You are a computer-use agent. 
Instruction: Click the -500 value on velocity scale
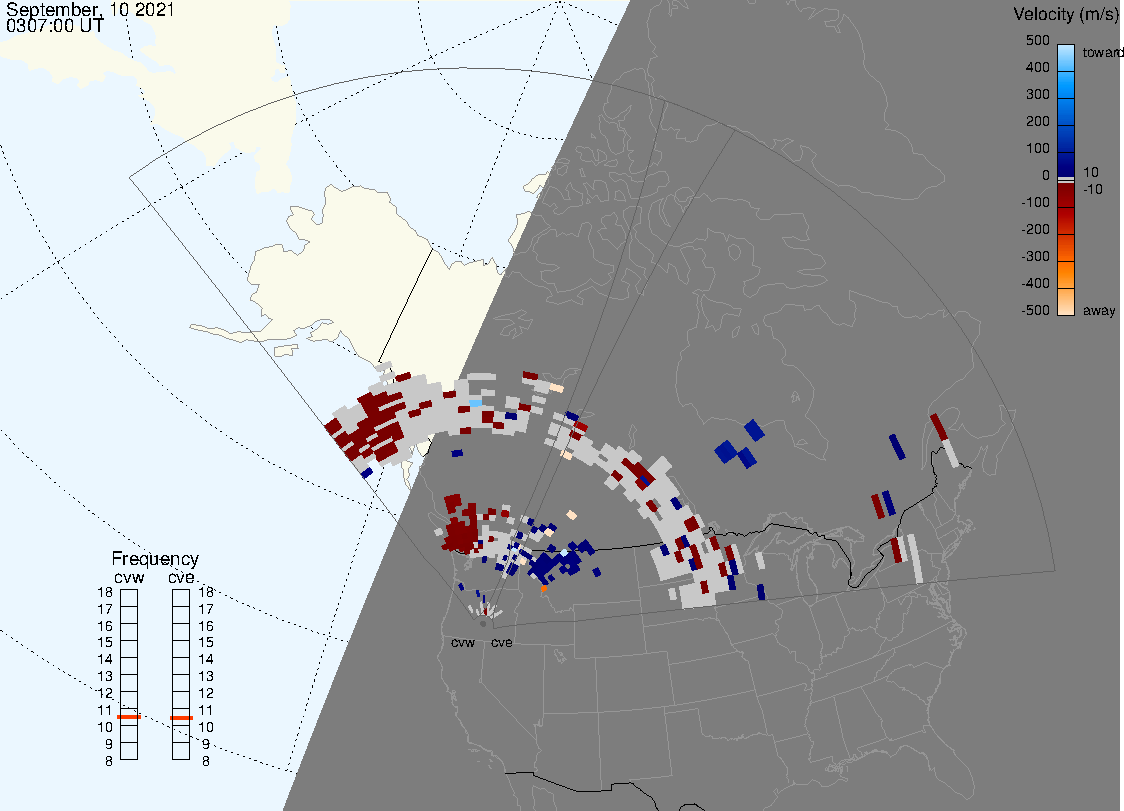pos(1035,310)
